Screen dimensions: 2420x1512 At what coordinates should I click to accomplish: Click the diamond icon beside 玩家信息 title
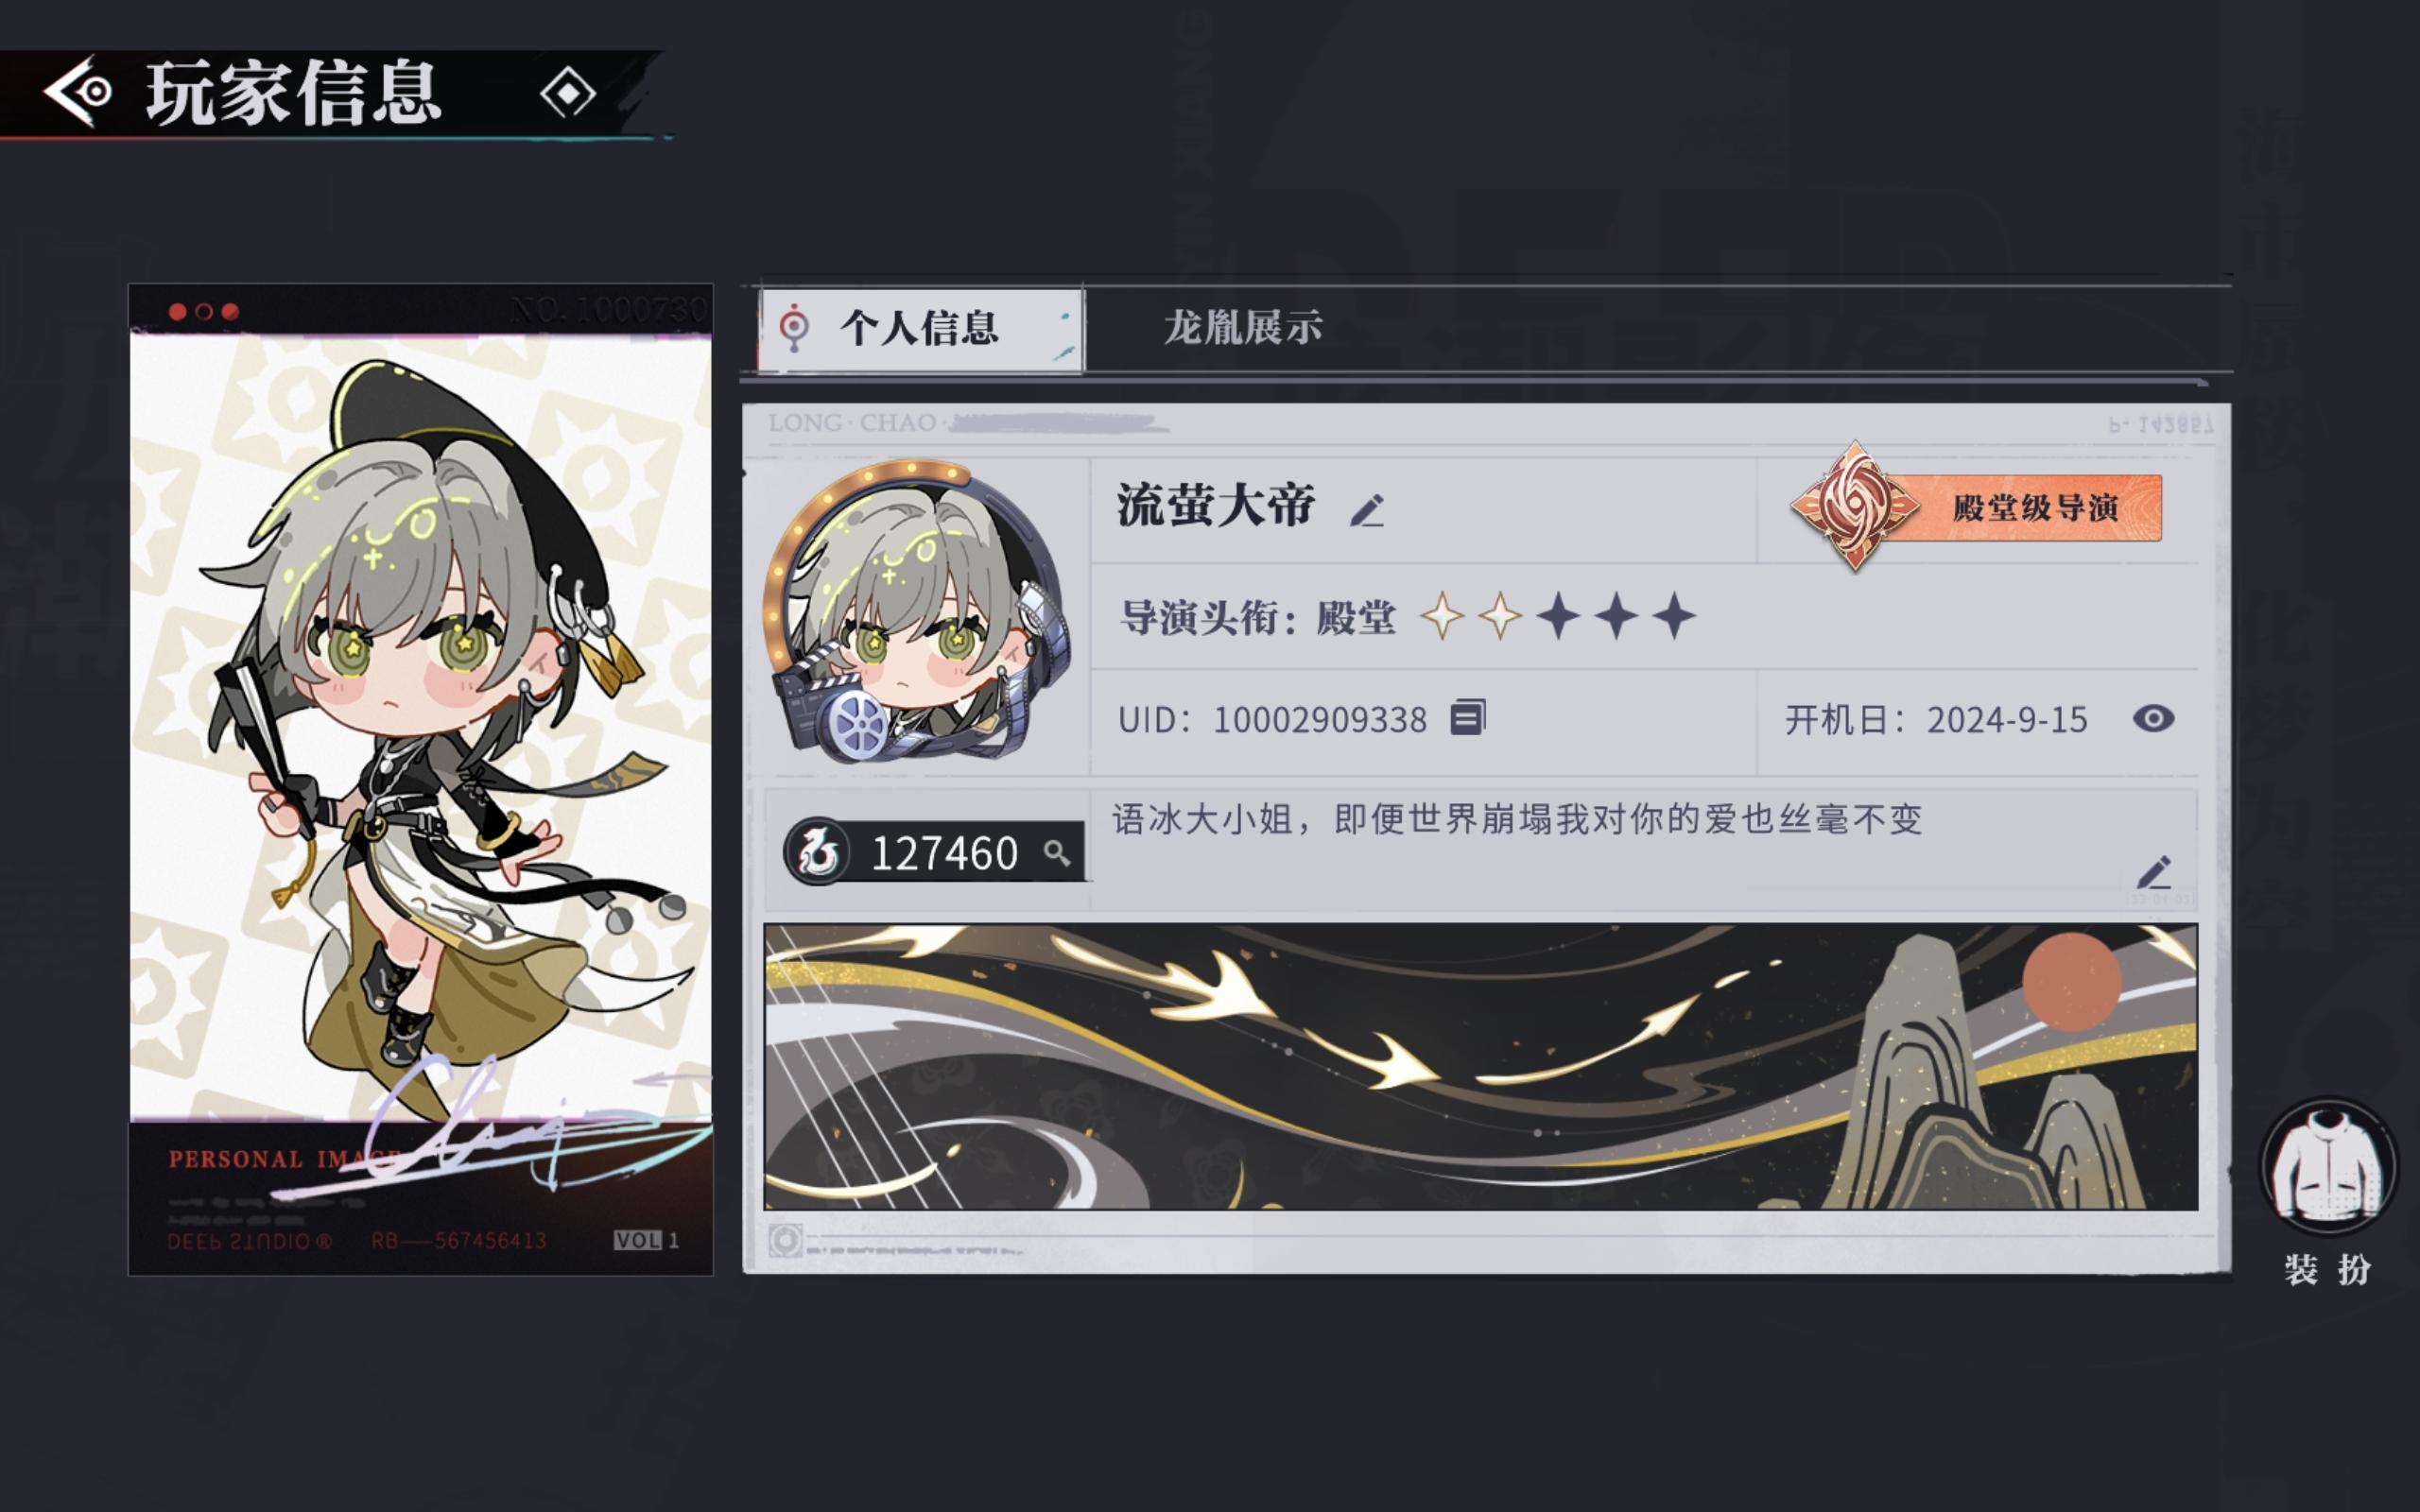click(x=568, y=93)
